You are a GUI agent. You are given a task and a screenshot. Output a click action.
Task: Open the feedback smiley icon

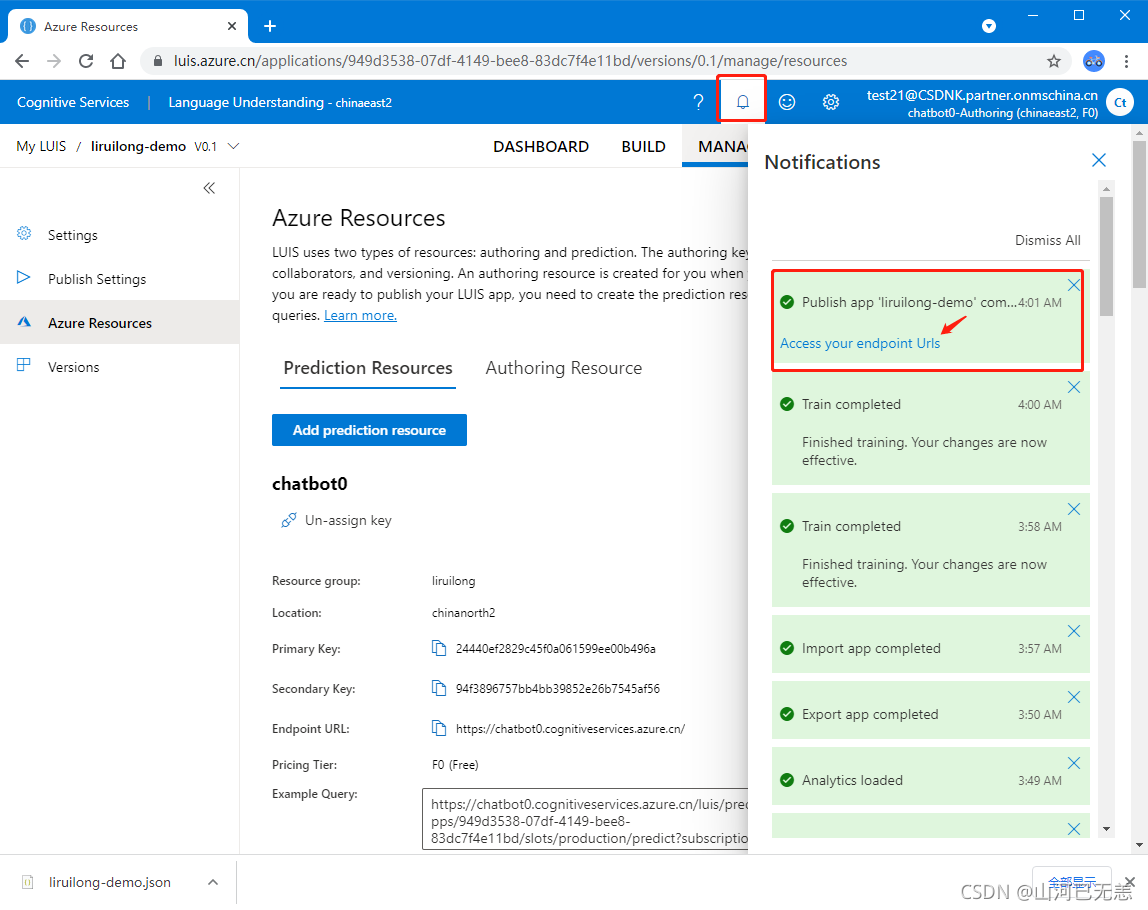coord(786,102)
